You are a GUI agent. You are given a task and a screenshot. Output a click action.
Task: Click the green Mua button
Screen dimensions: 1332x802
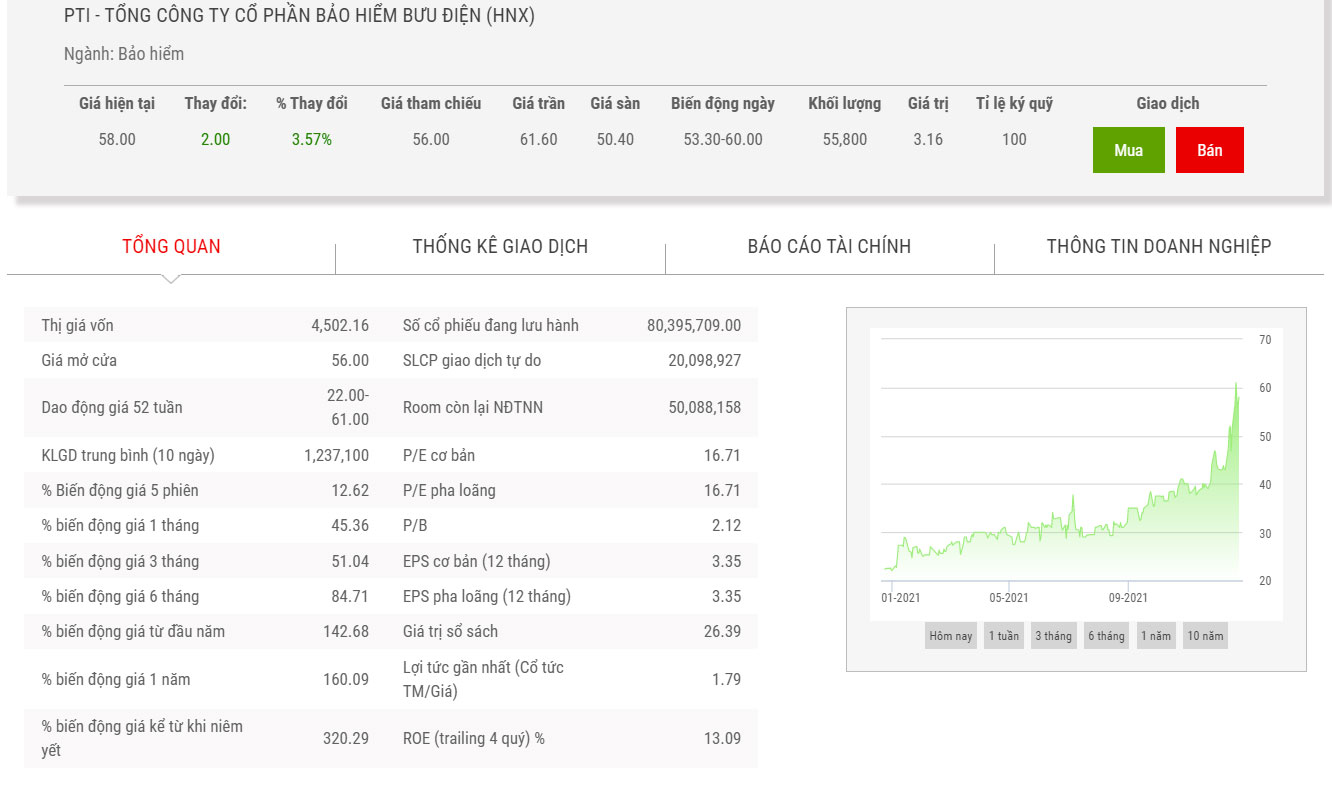(1128, 150)
